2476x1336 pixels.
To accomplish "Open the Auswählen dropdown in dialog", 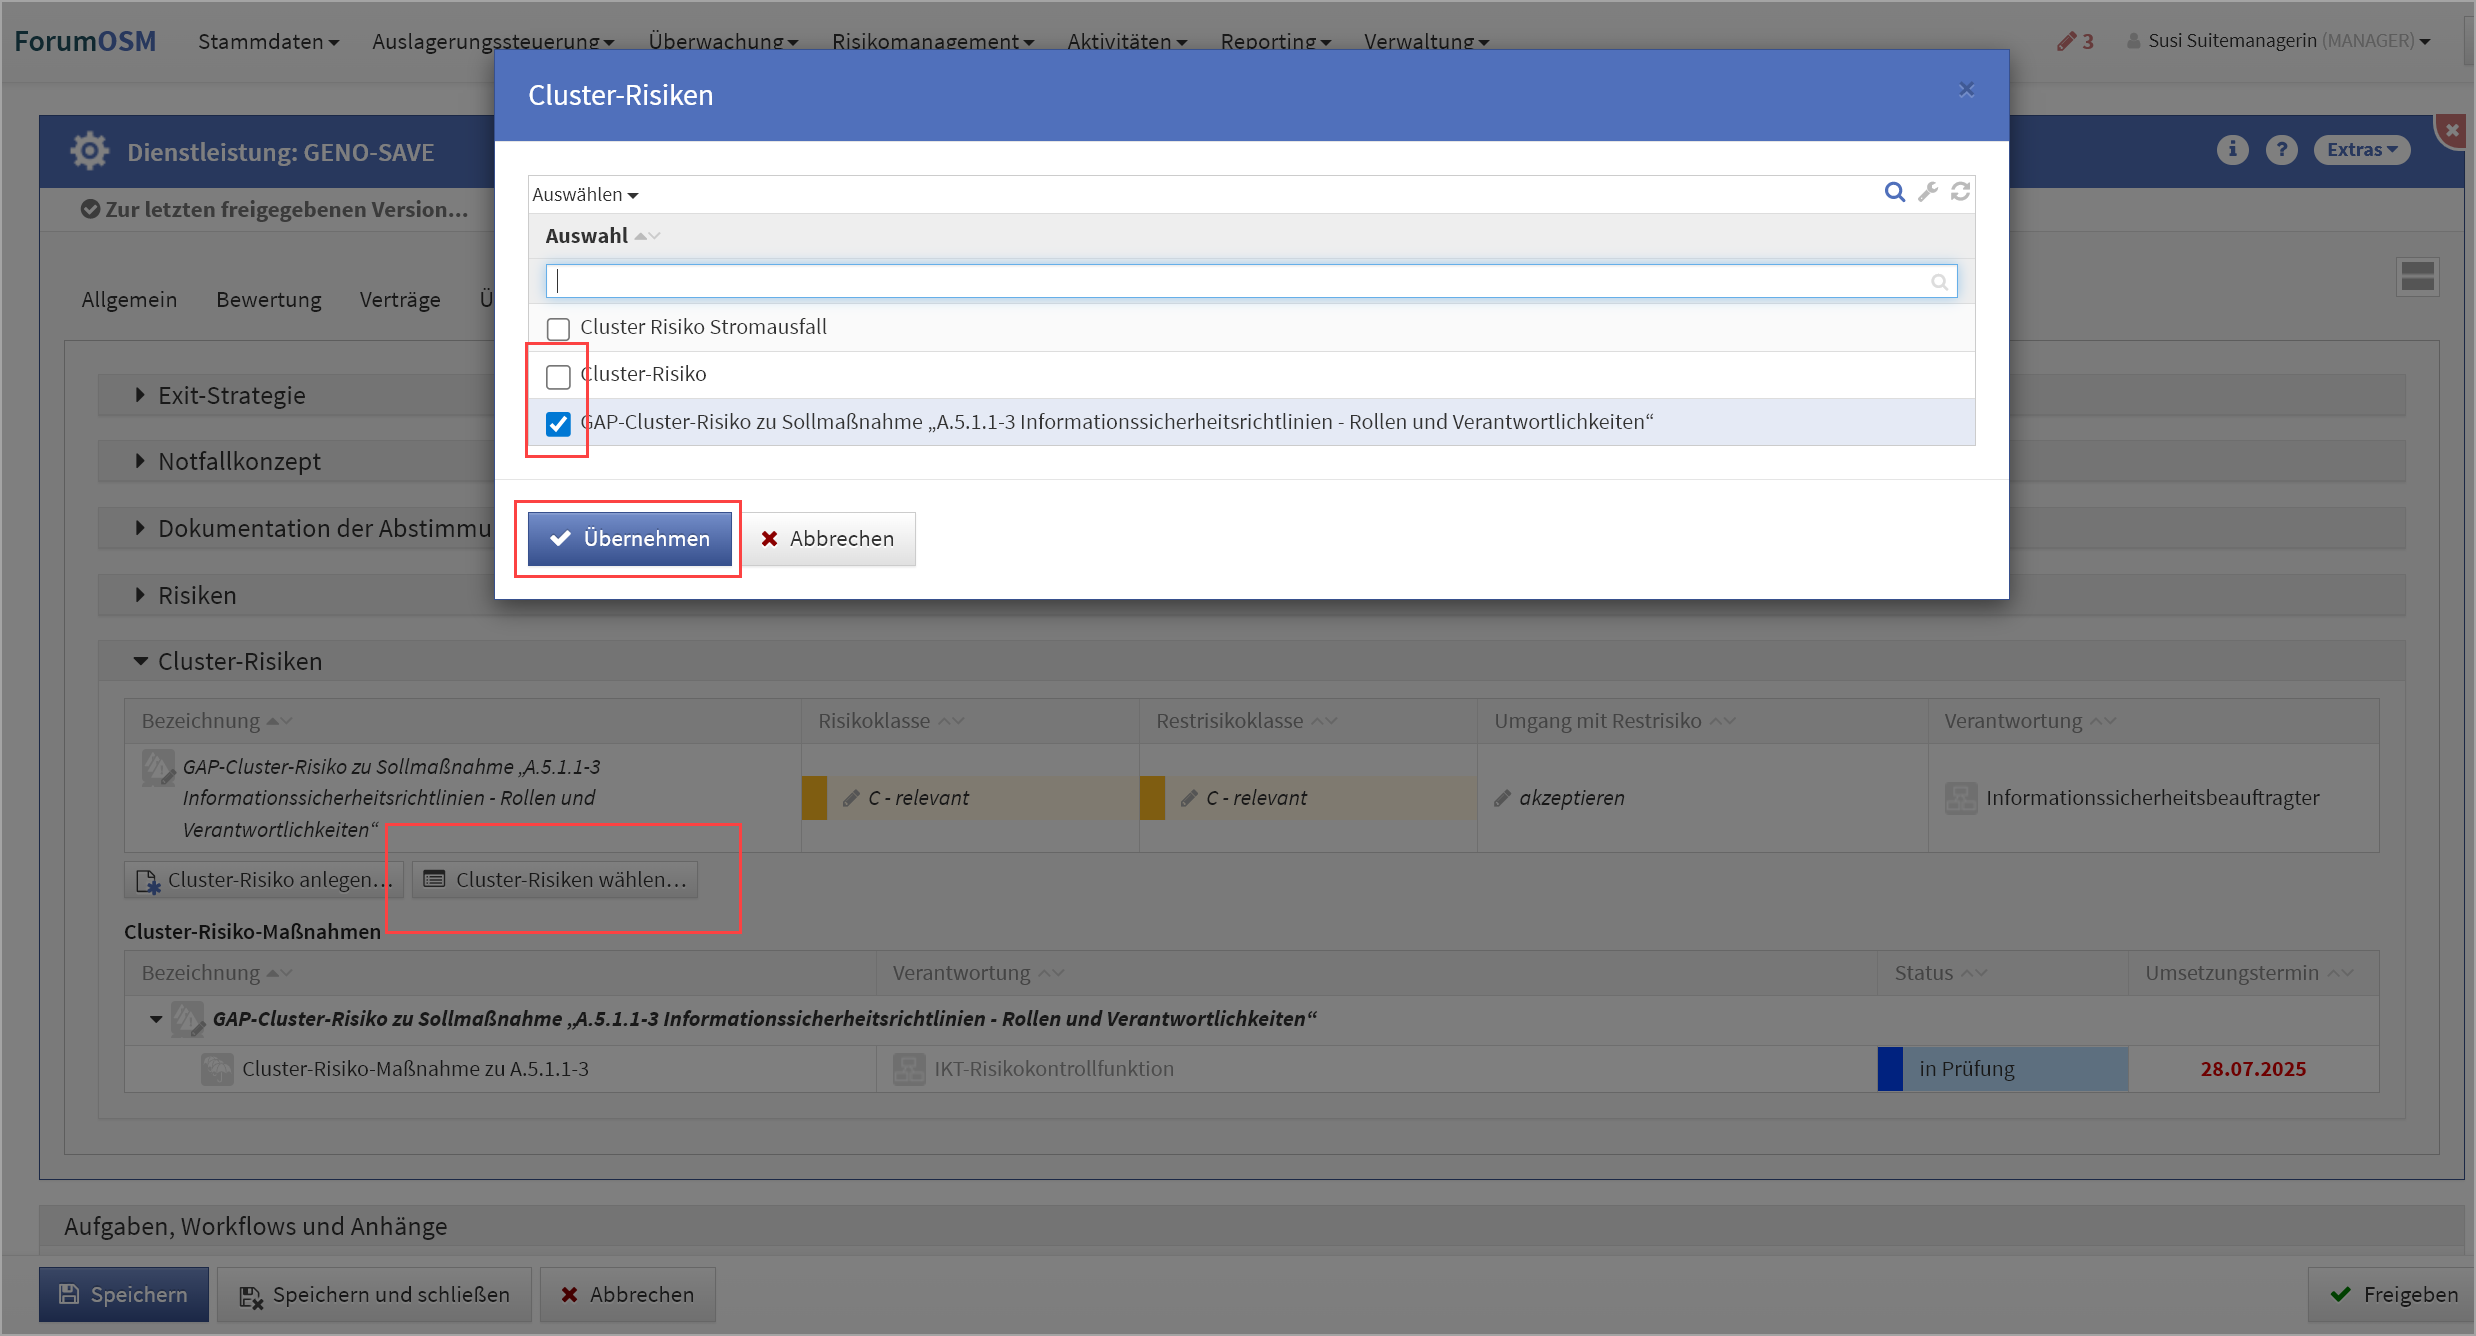I will 585,195.
